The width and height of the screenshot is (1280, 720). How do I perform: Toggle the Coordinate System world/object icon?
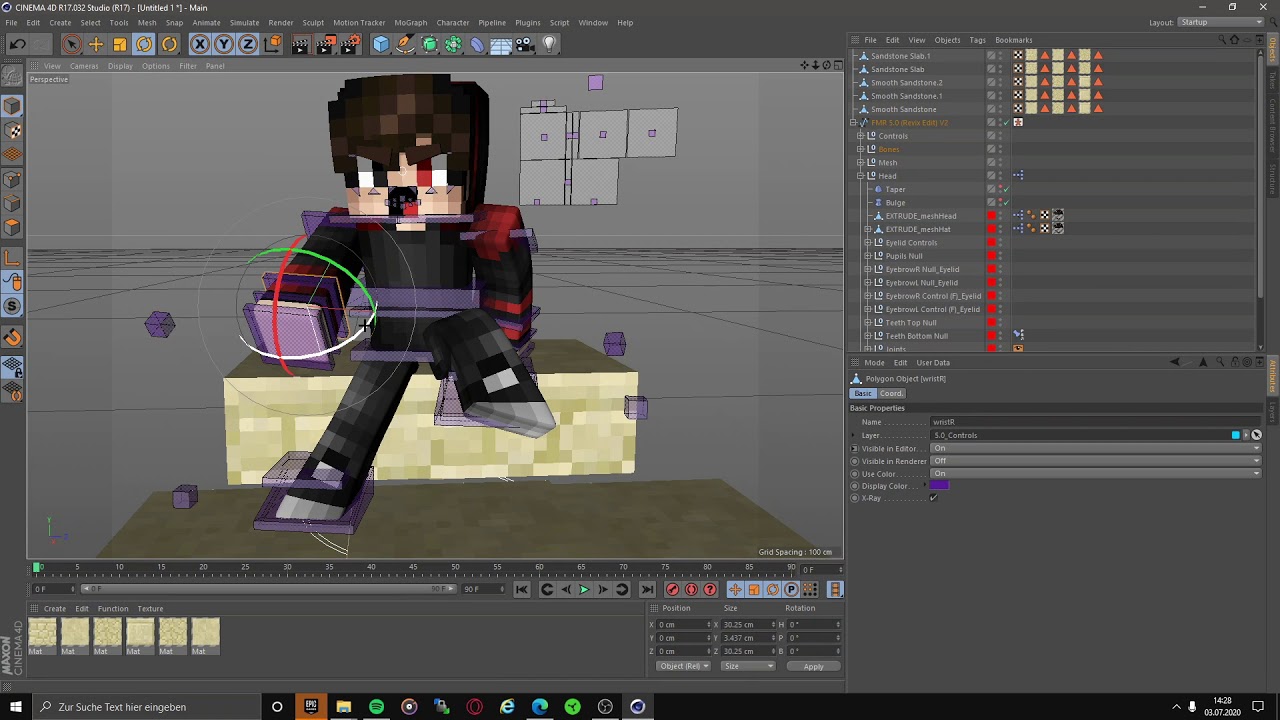(272, 44)
